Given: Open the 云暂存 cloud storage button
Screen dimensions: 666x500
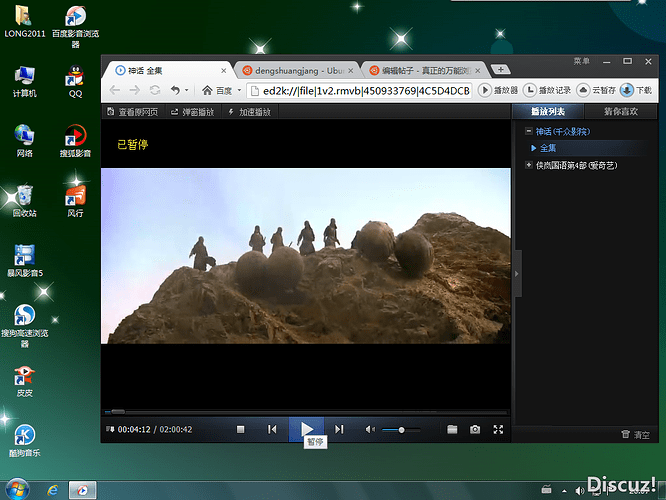Looking at the screenshot, I should tap(596, 90).
